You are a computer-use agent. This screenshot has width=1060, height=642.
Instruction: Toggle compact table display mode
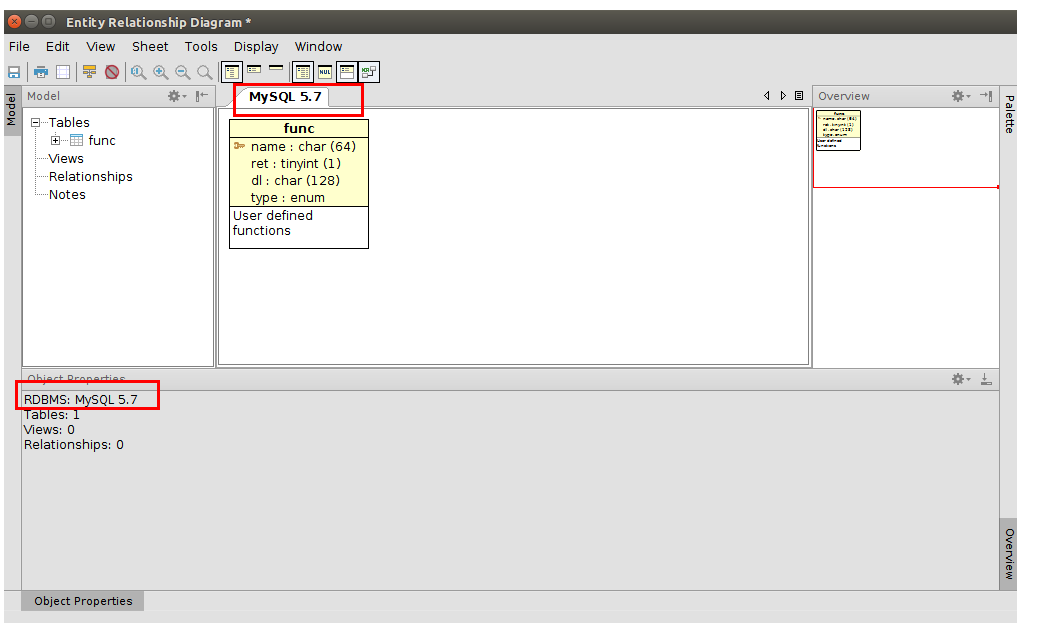(x=254, y=70)
